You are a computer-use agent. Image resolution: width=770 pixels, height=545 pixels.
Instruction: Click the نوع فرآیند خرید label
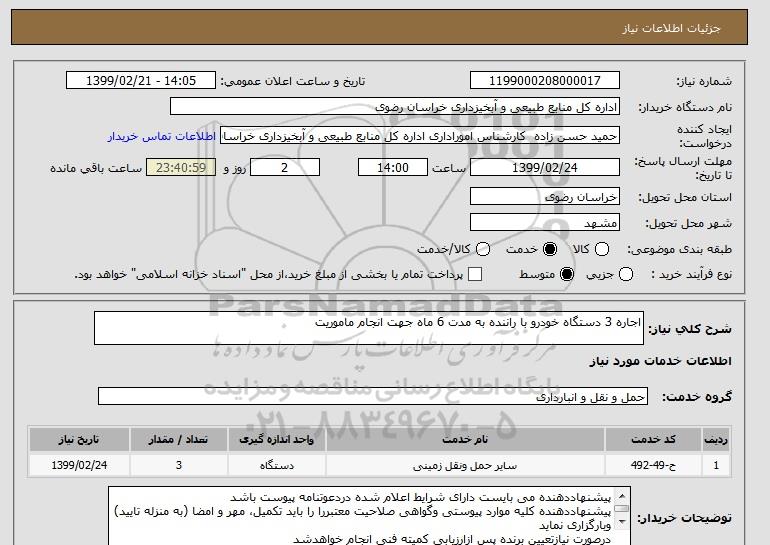coord(691,274)
